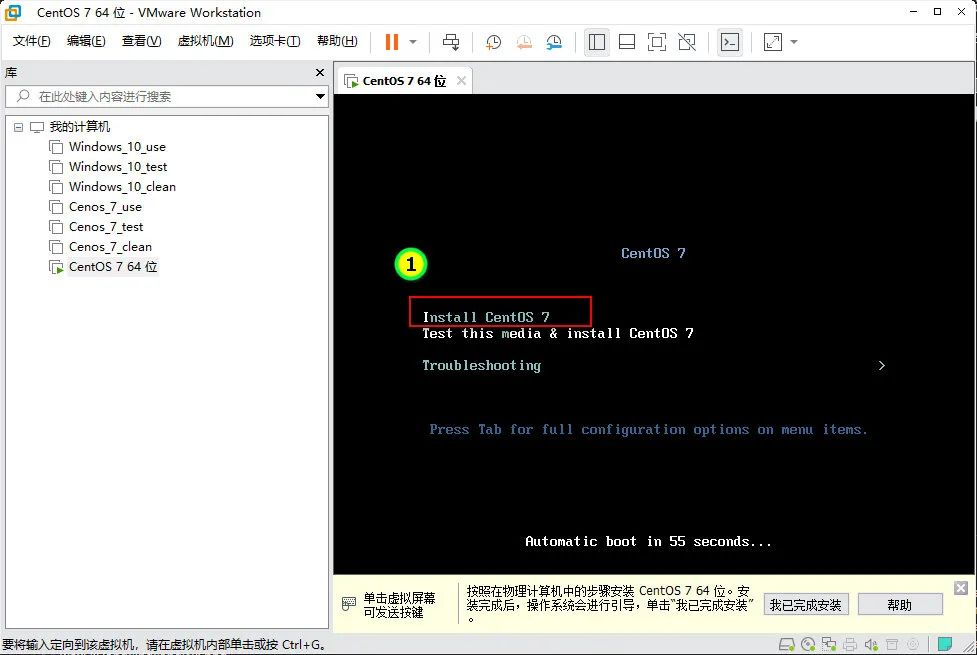
Task: Close the VMware Workstation window
Action: pyautogui.click(x=961, y=12)
